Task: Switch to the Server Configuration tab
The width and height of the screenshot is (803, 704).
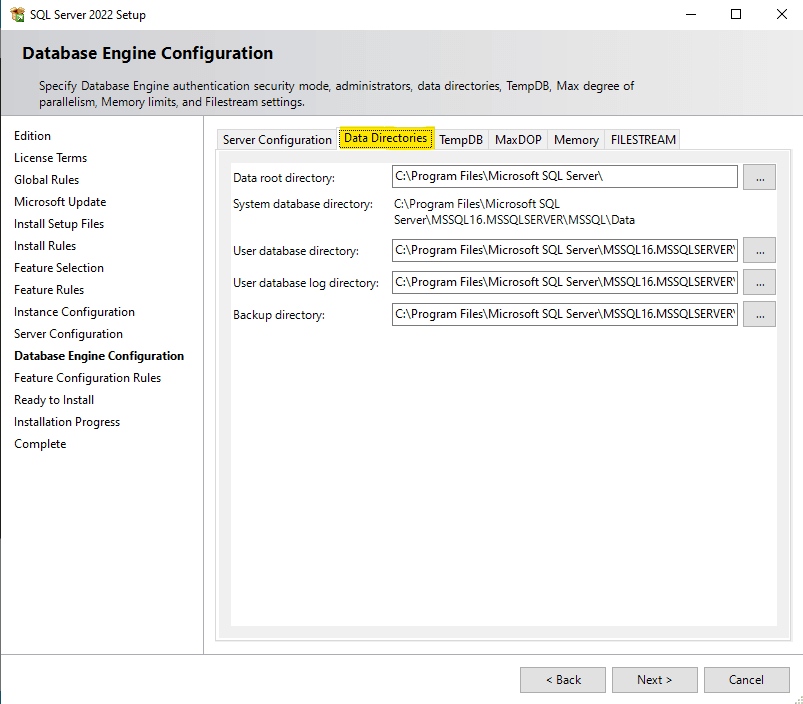Action: click(x=277, y=140)
